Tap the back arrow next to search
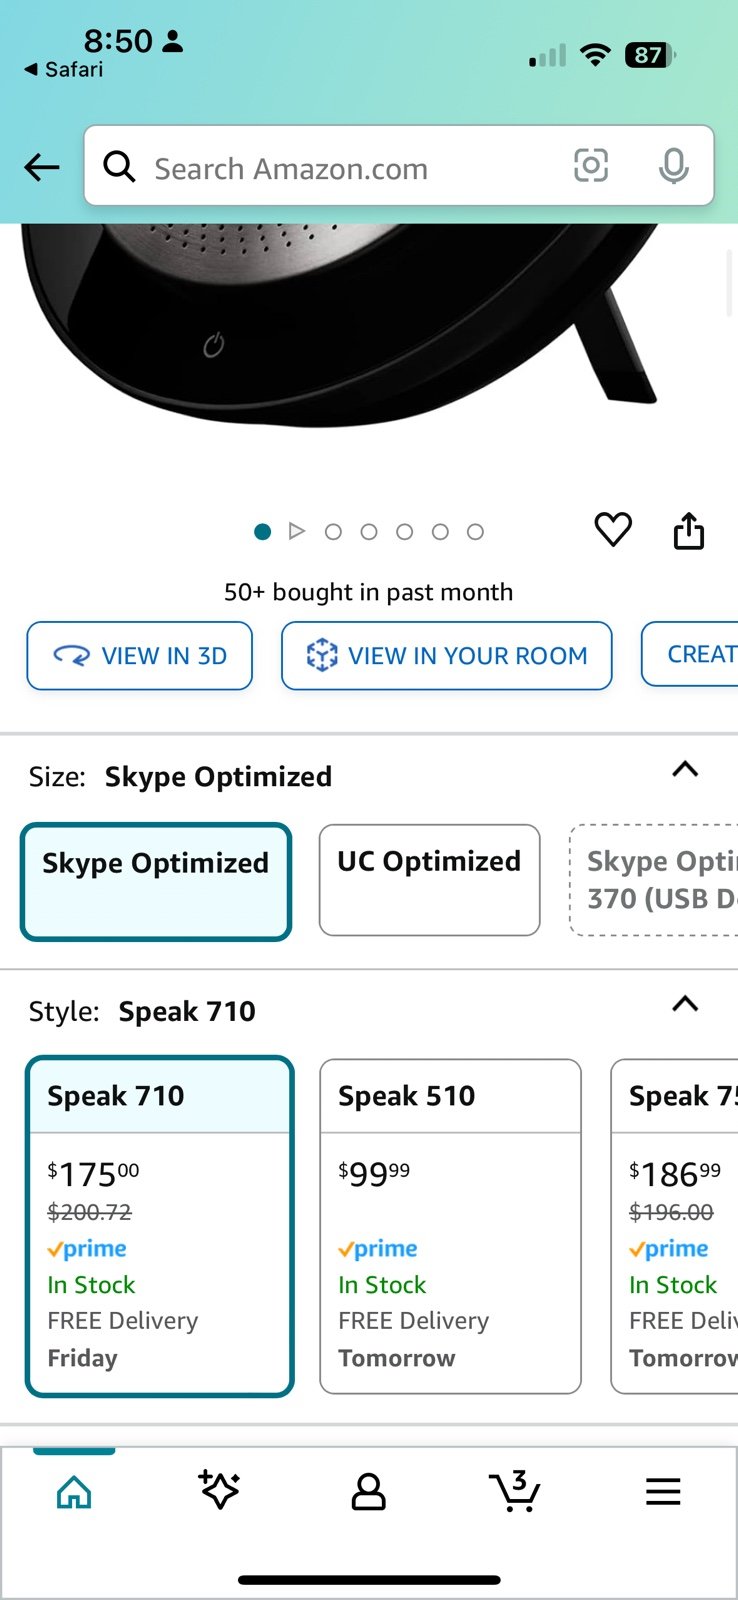The height and width of the screenshot is (1600, 738). [42, 167]
